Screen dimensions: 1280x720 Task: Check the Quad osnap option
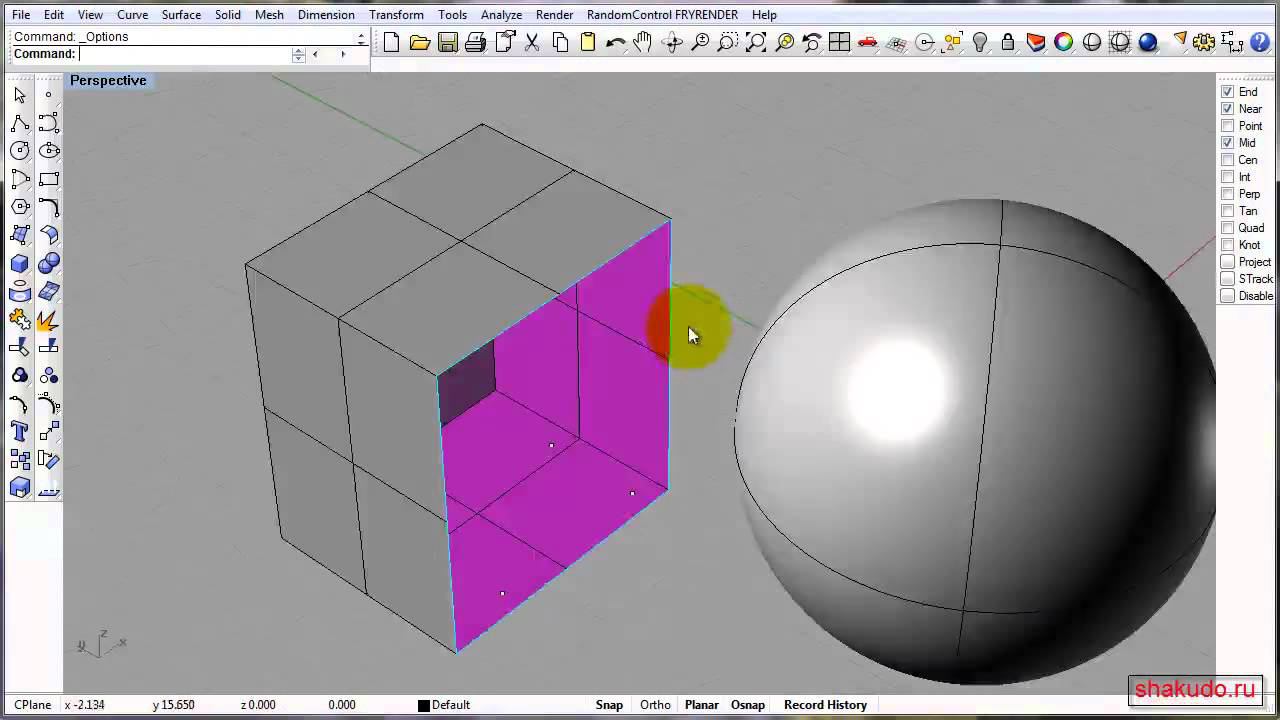(x=1228, y=228)
